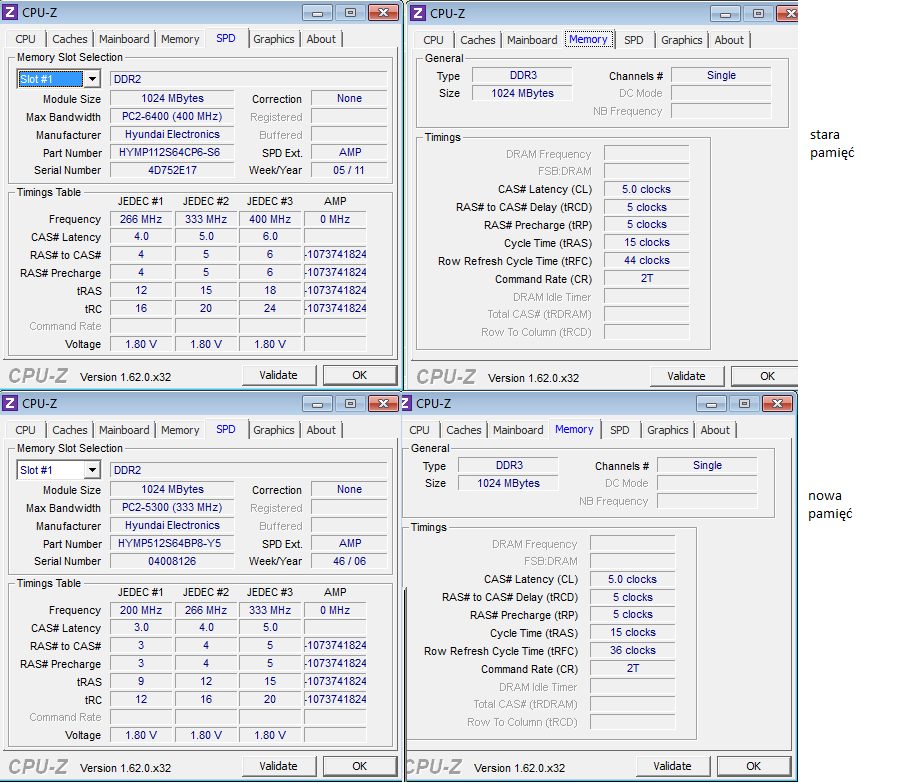Minimize the bottom-right CPU-Z window
912x783 pixels.
pyautogui.click(x=711, y=404)
